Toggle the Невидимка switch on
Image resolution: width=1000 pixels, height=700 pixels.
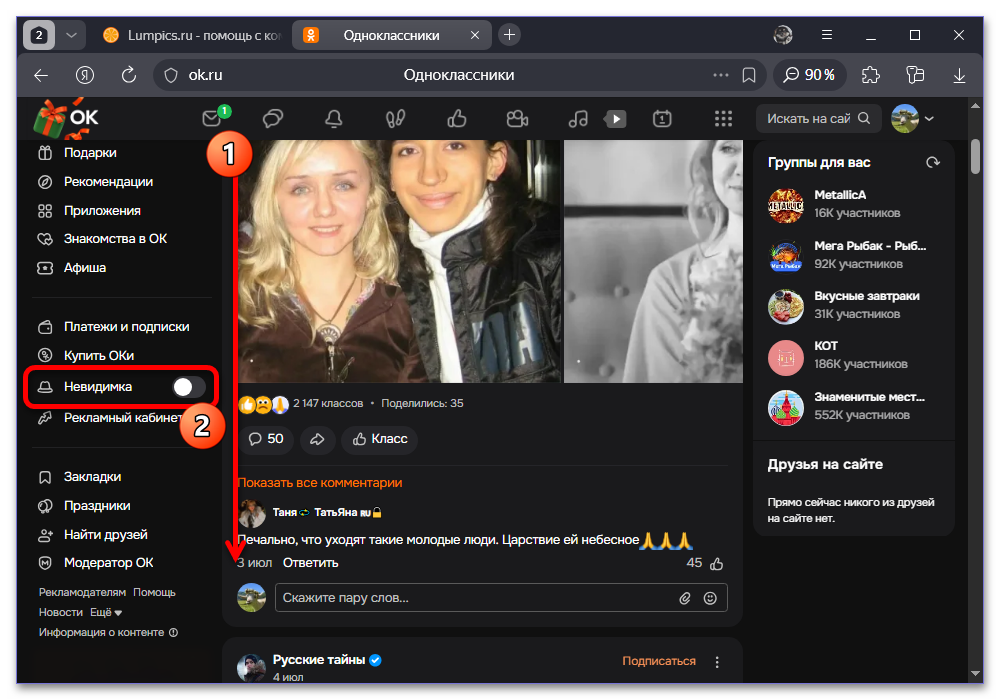(x=189, y=387)
